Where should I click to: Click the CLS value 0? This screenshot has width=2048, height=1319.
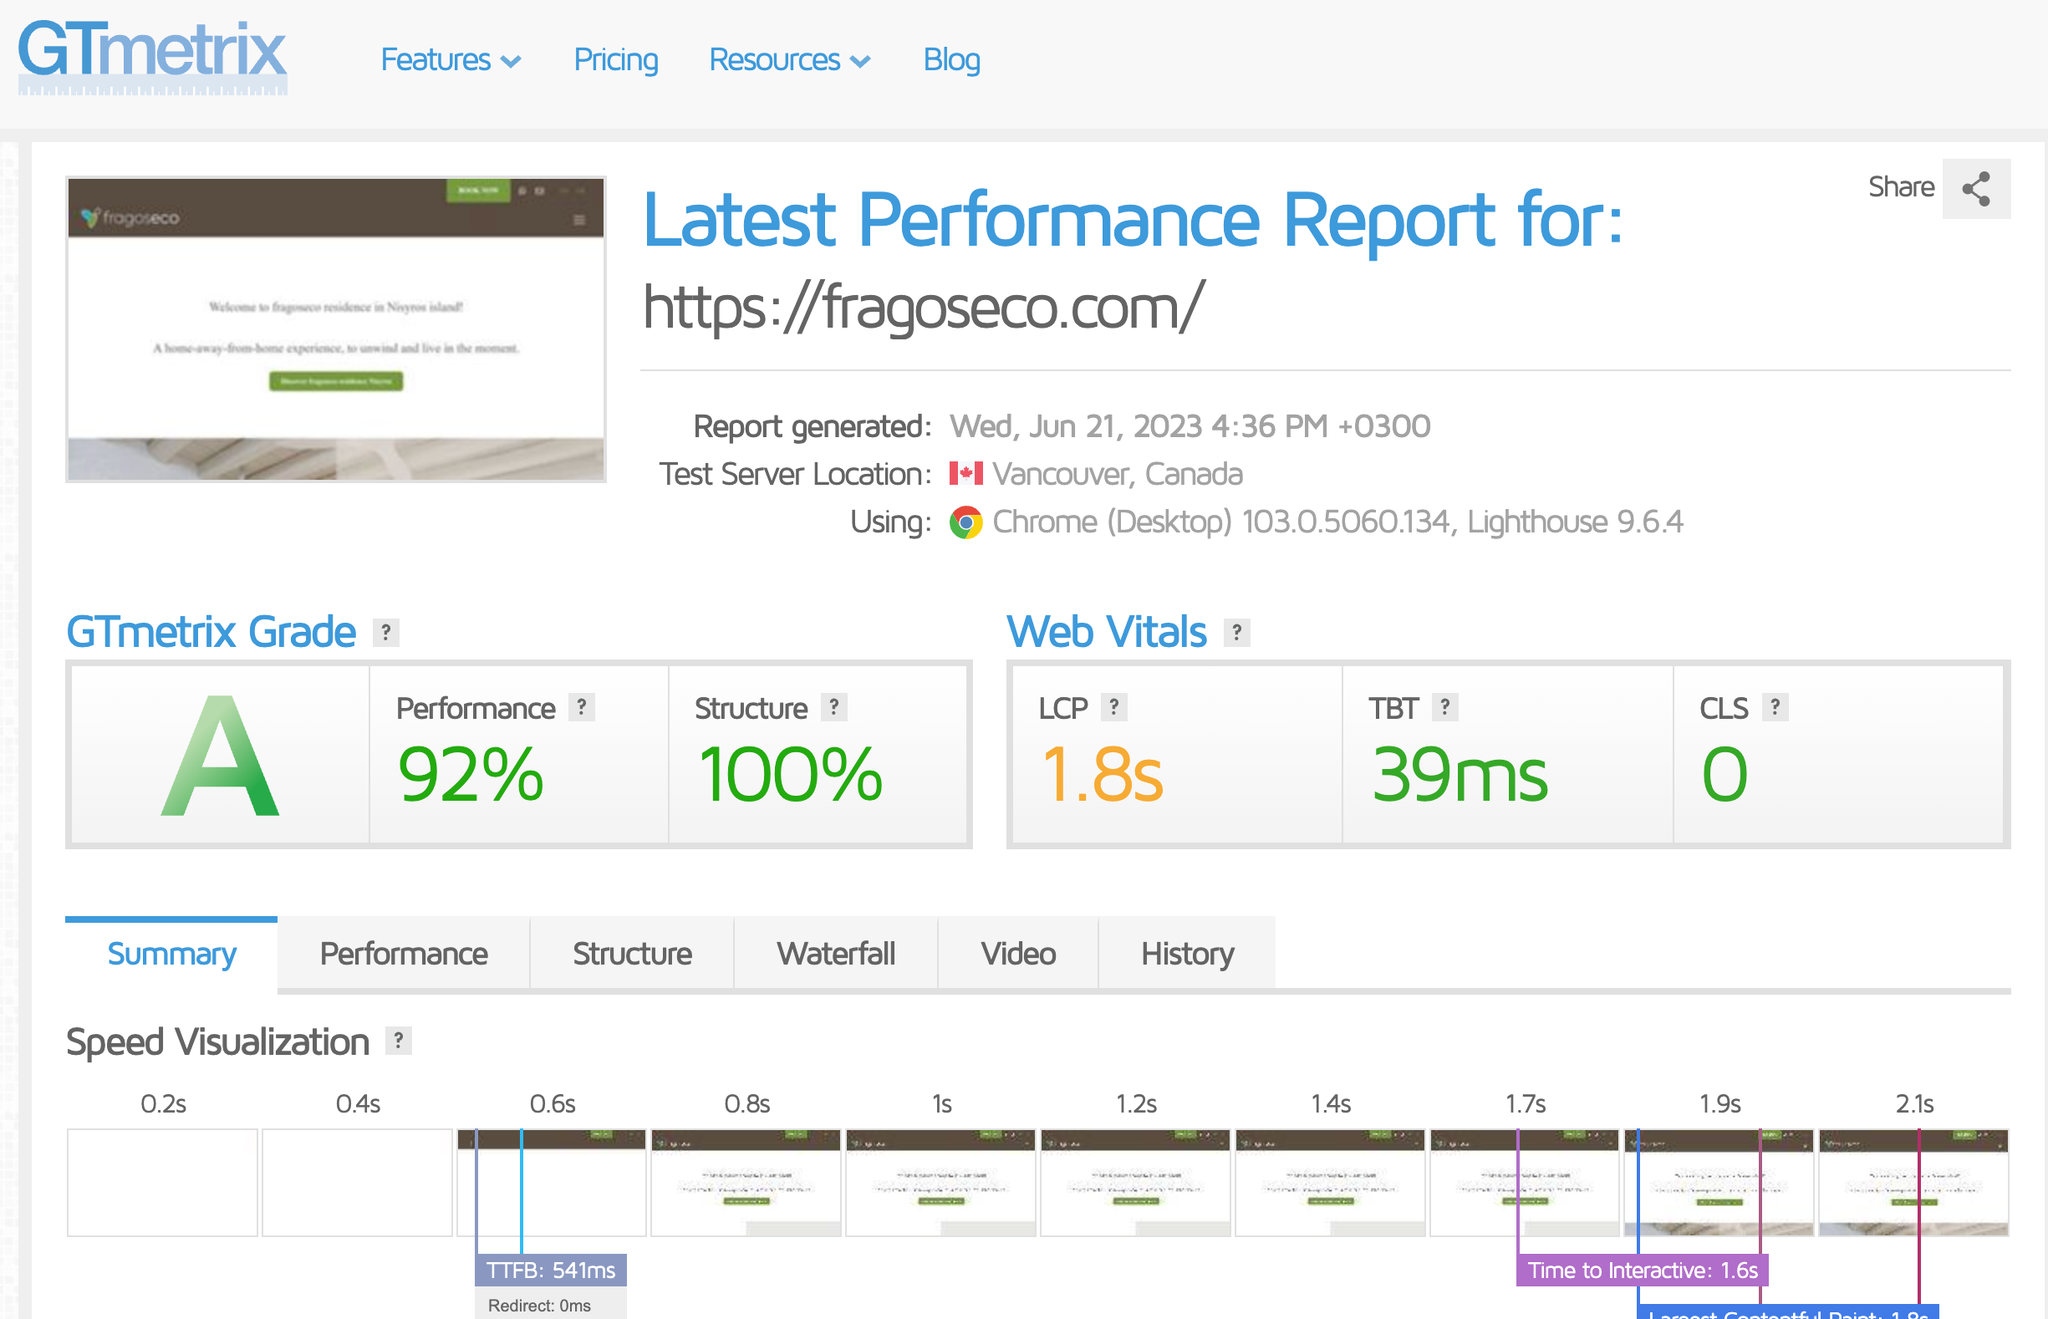tap(1725, 775)
